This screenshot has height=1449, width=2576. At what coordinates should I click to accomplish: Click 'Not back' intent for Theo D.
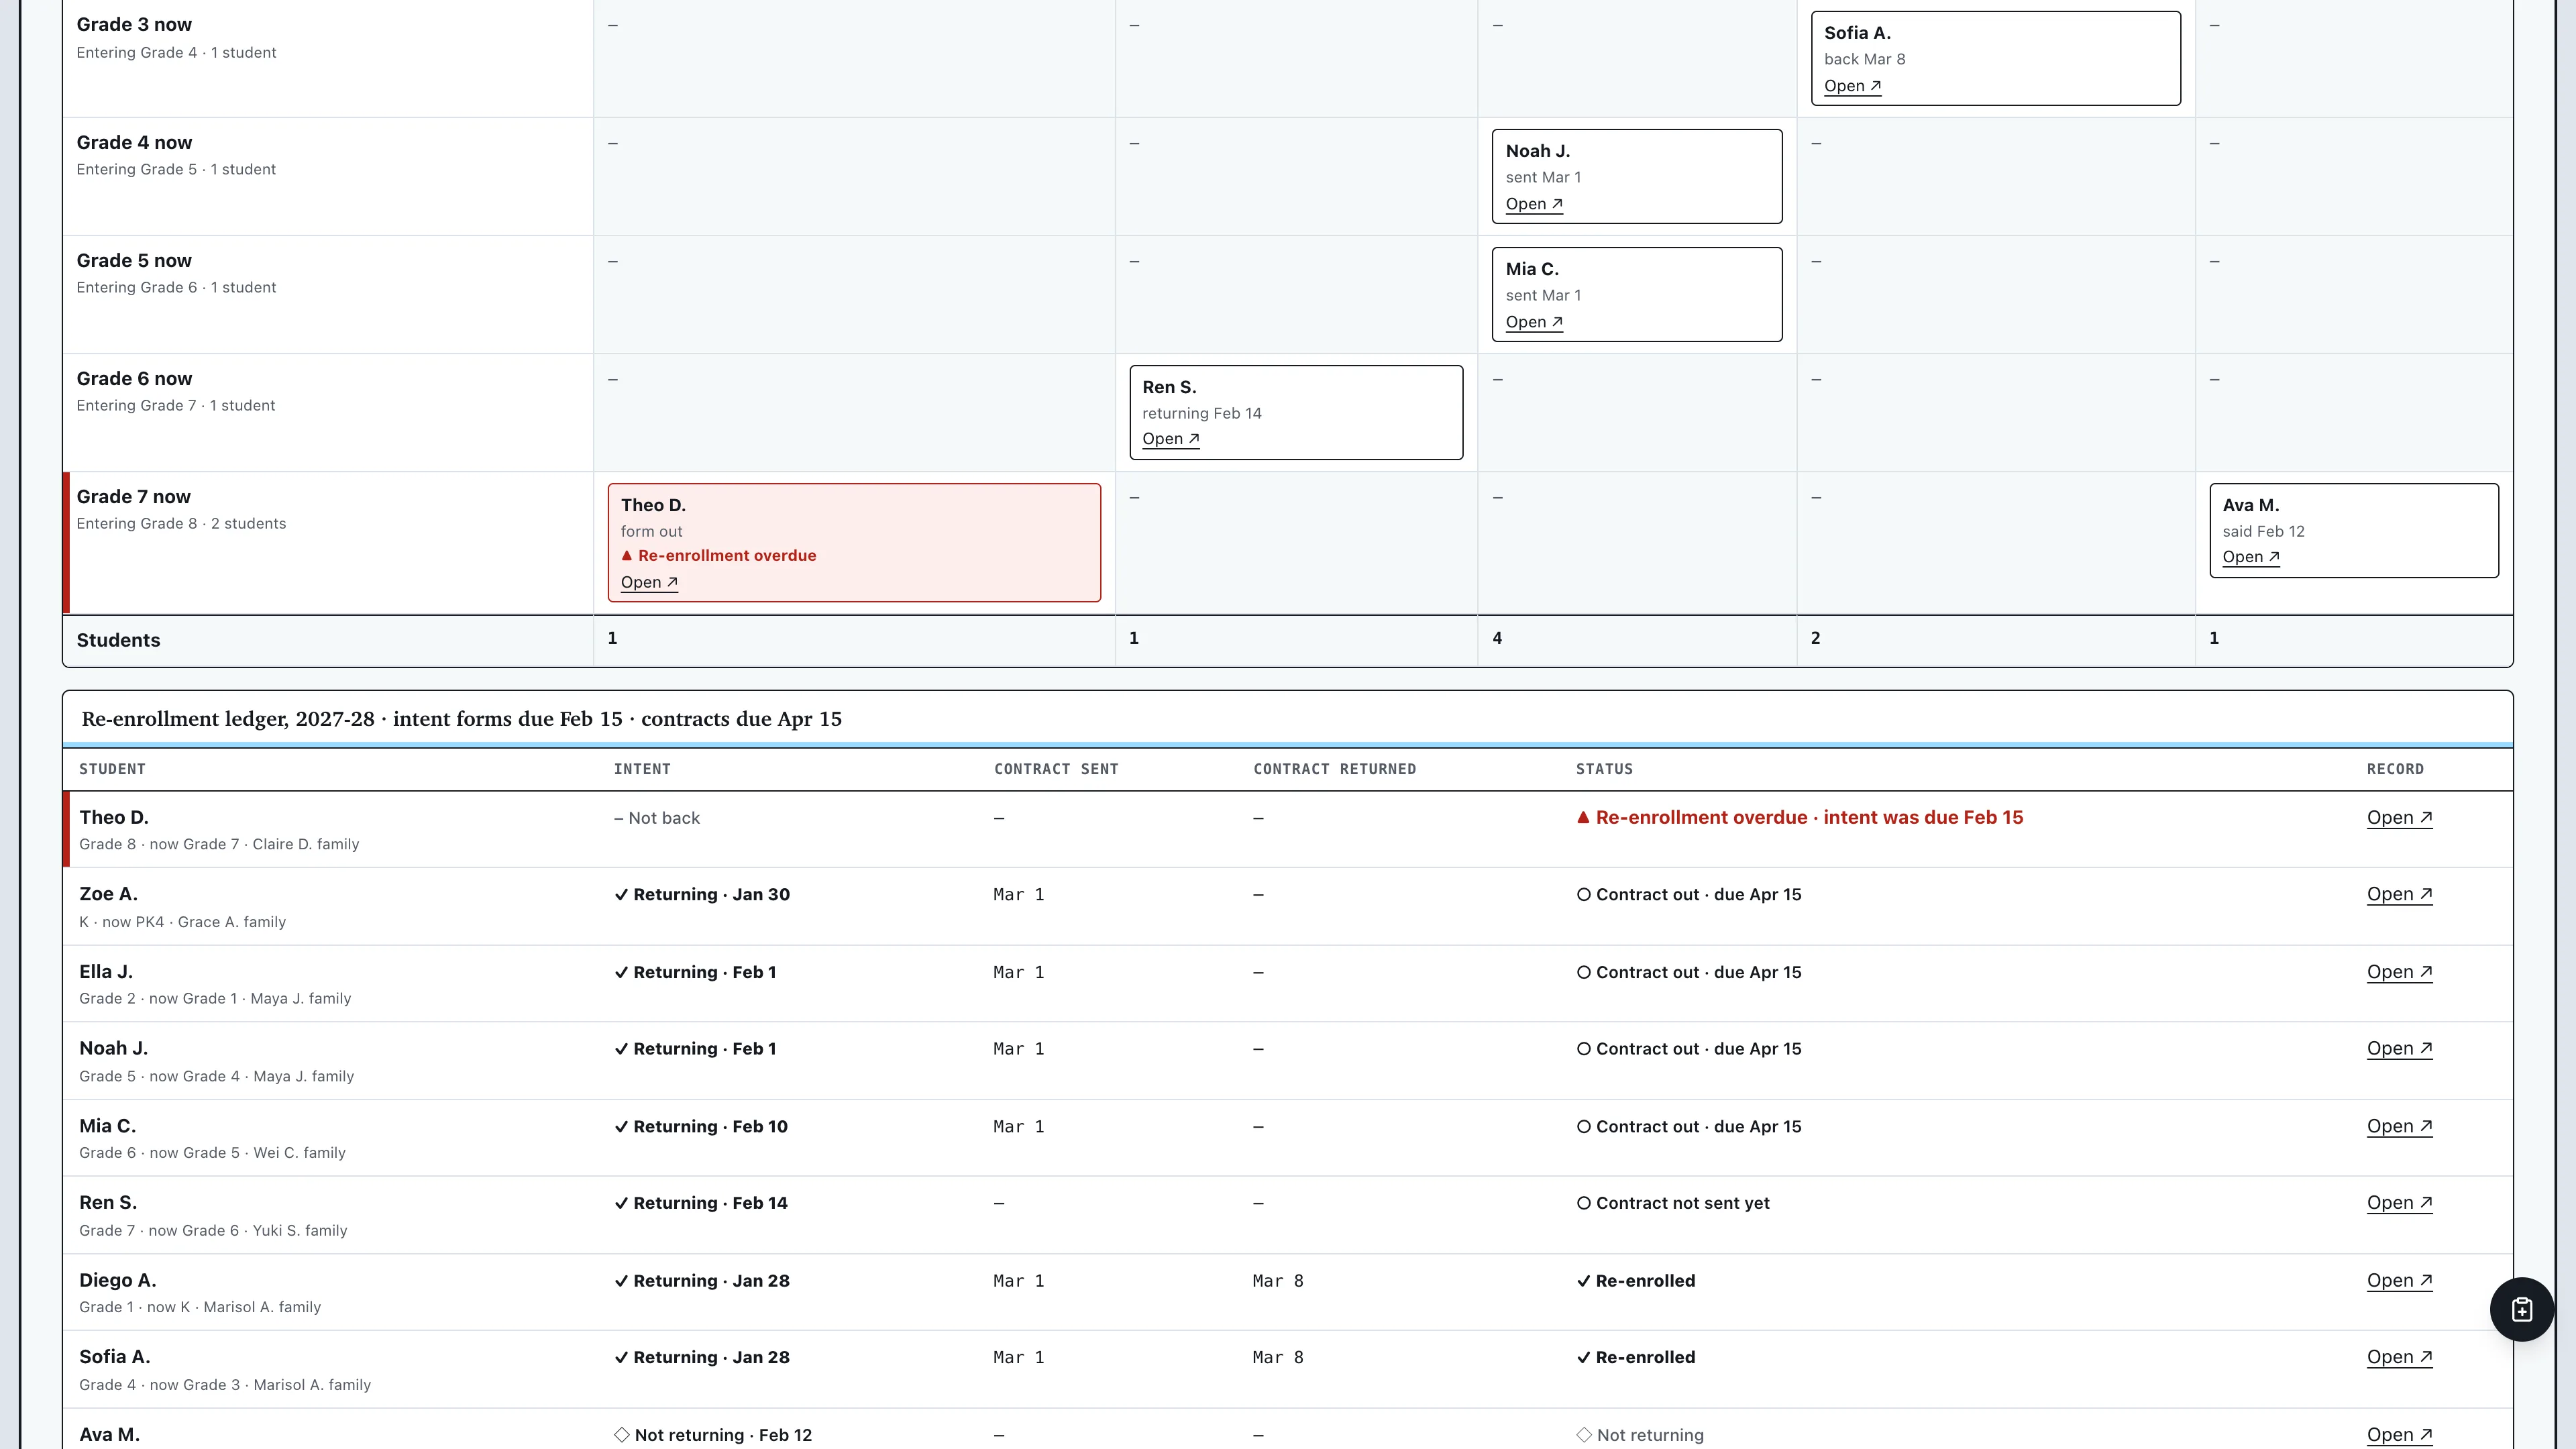657,818
